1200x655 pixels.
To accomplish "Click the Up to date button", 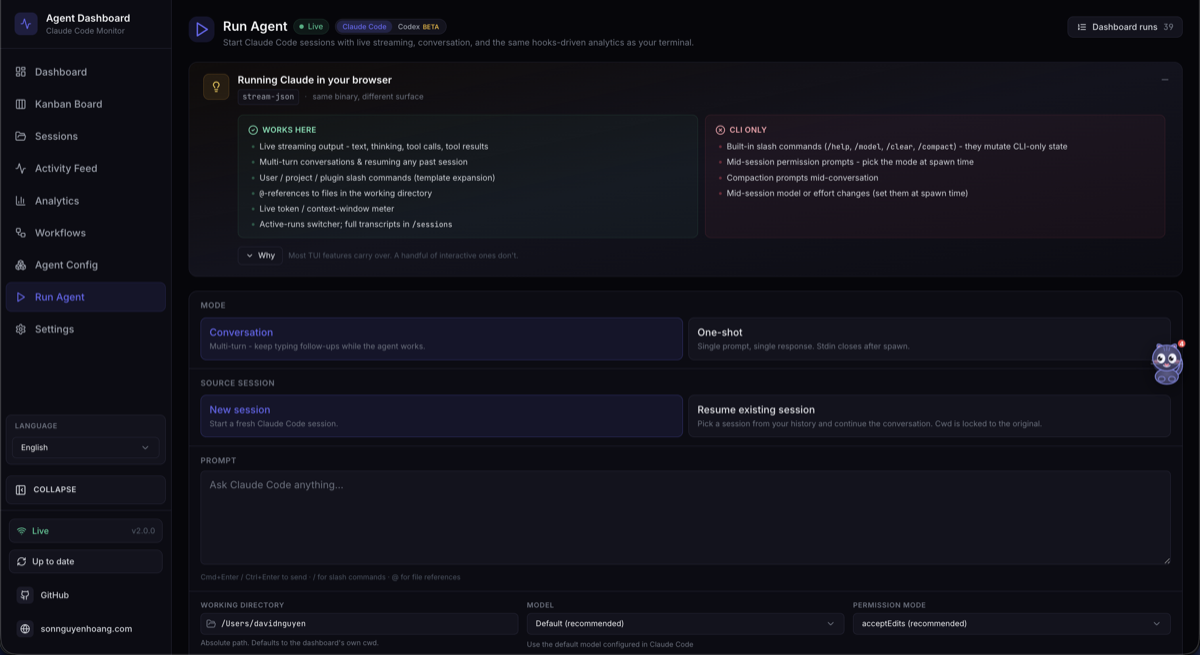I will pos(86,562).
